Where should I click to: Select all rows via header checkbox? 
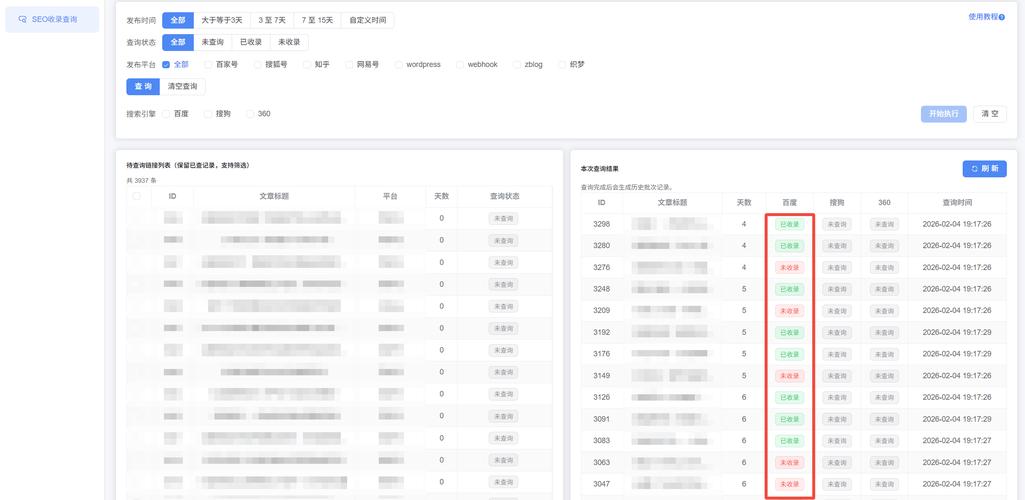(137, 196)
